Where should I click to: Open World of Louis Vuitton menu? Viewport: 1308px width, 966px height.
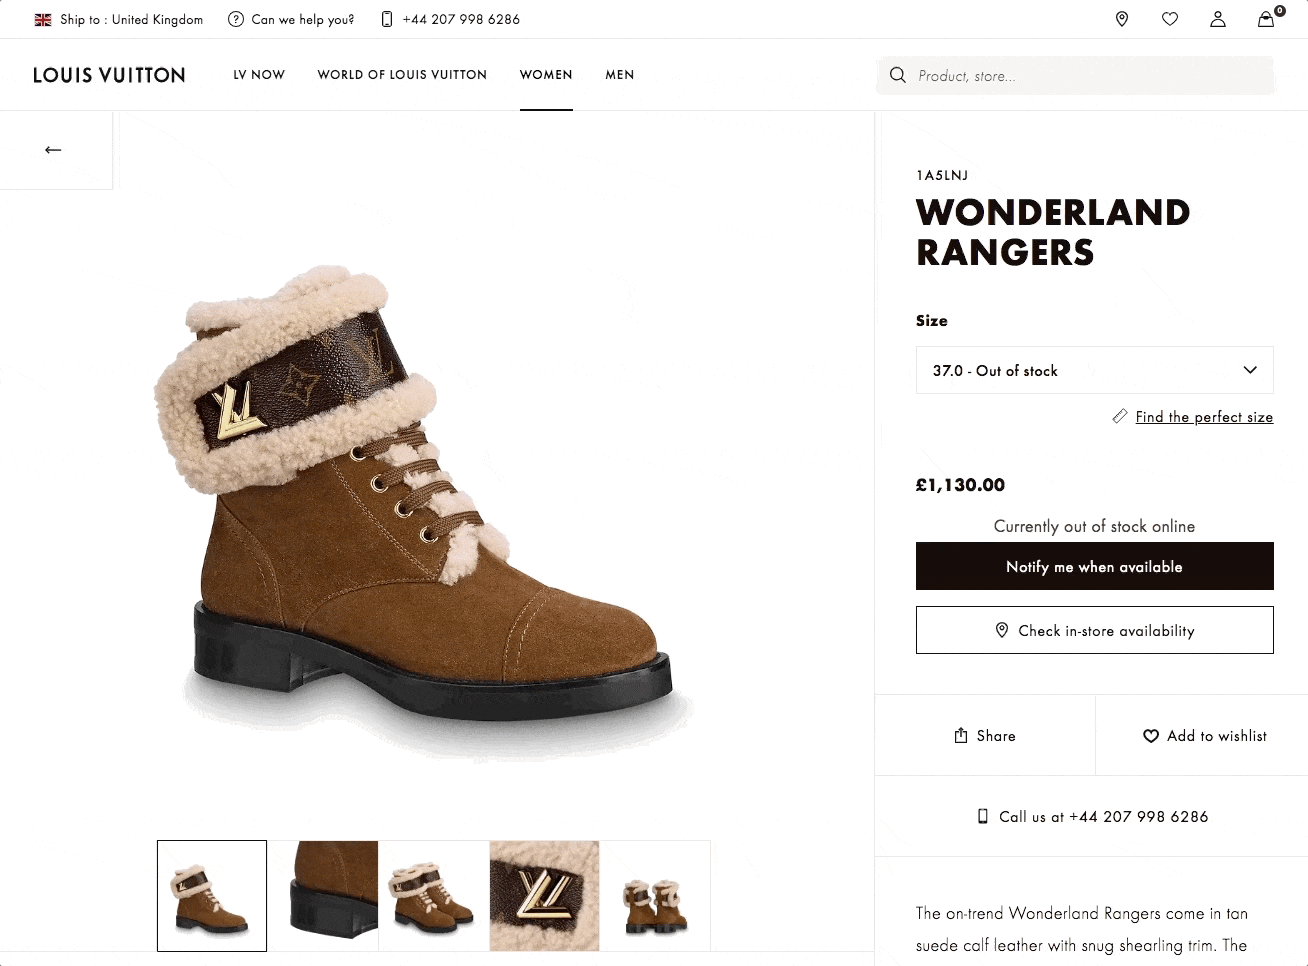pos(402,75)
